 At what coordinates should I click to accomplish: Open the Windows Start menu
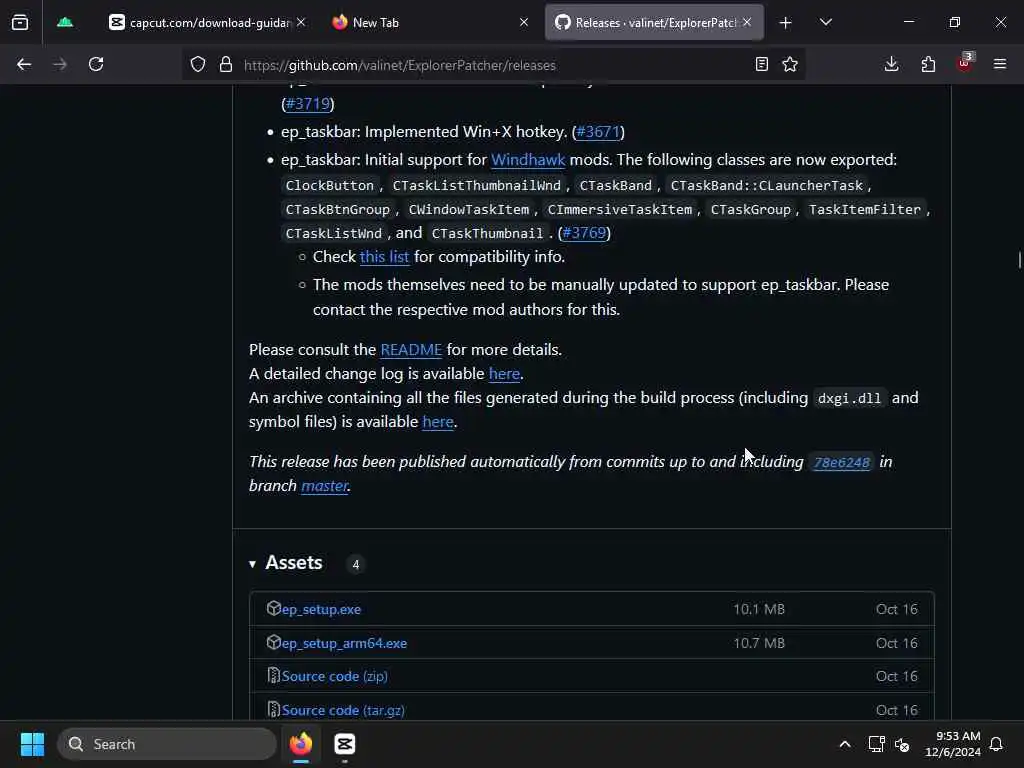[32, 744]
